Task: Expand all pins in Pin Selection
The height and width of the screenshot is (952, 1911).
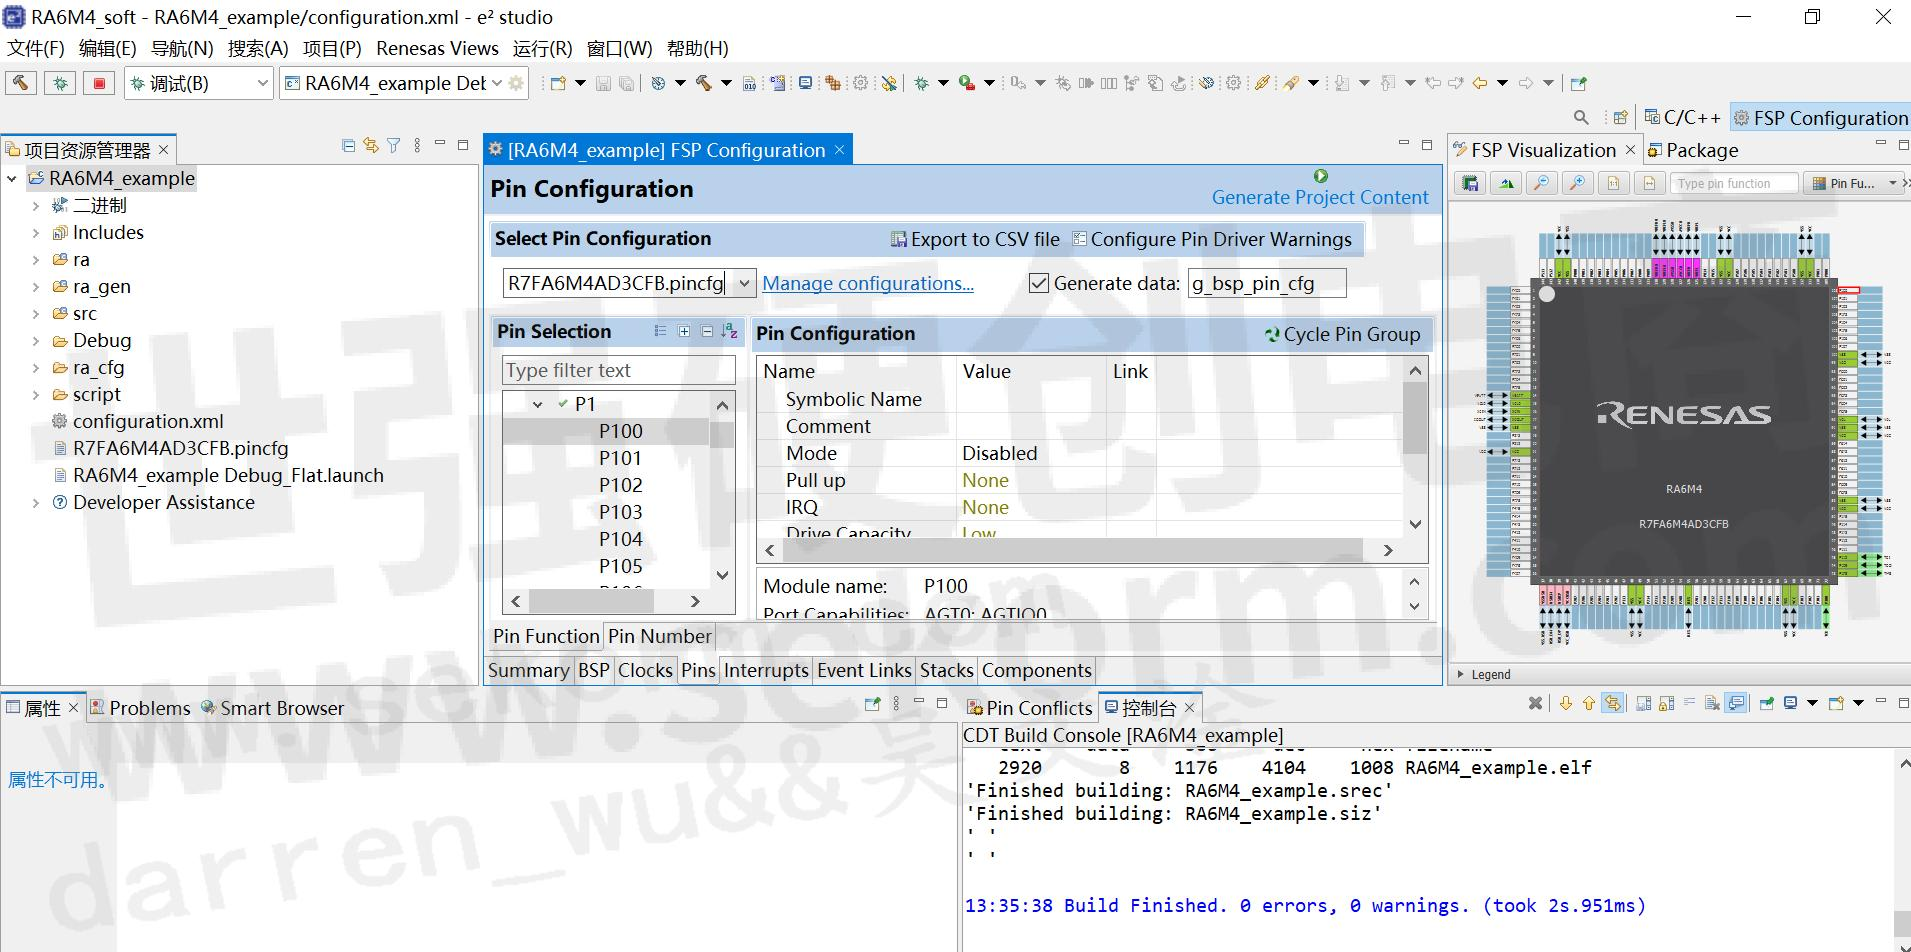Action: pyautogui.click(x=684, y=332)
